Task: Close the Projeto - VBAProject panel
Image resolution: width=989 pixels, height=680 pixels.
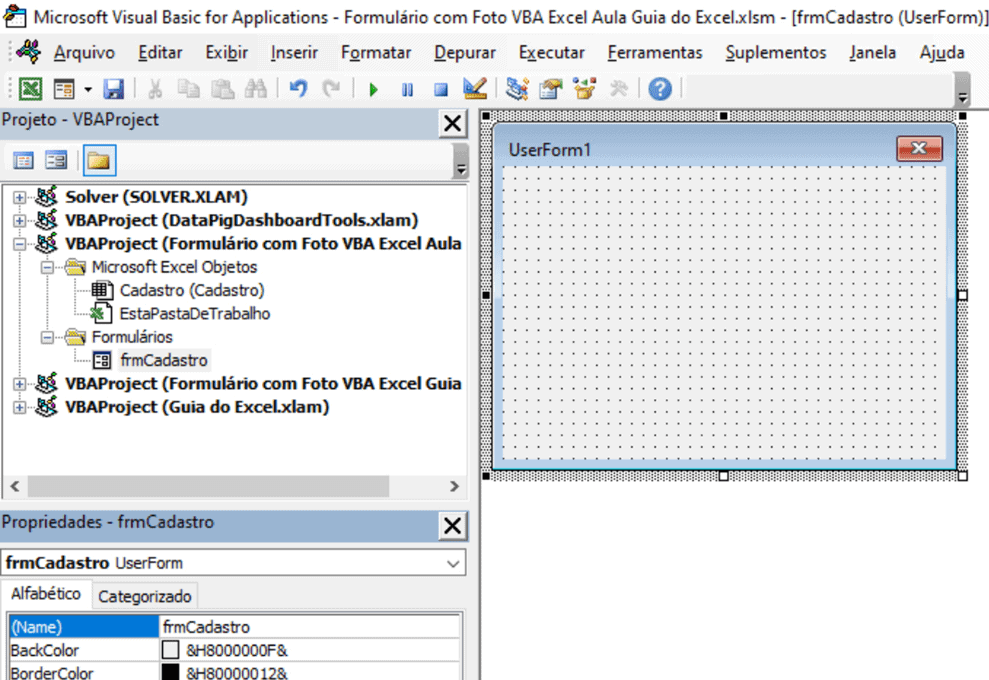Action: 452,123
